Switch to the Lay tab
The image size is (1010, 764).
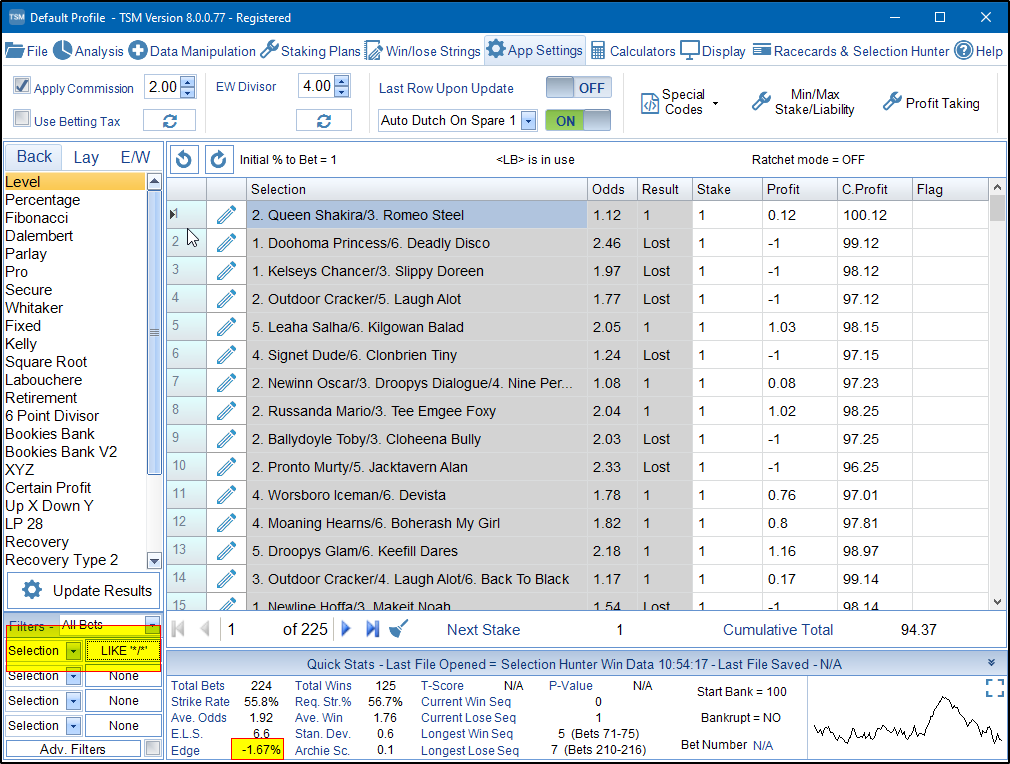pos(86,157)
